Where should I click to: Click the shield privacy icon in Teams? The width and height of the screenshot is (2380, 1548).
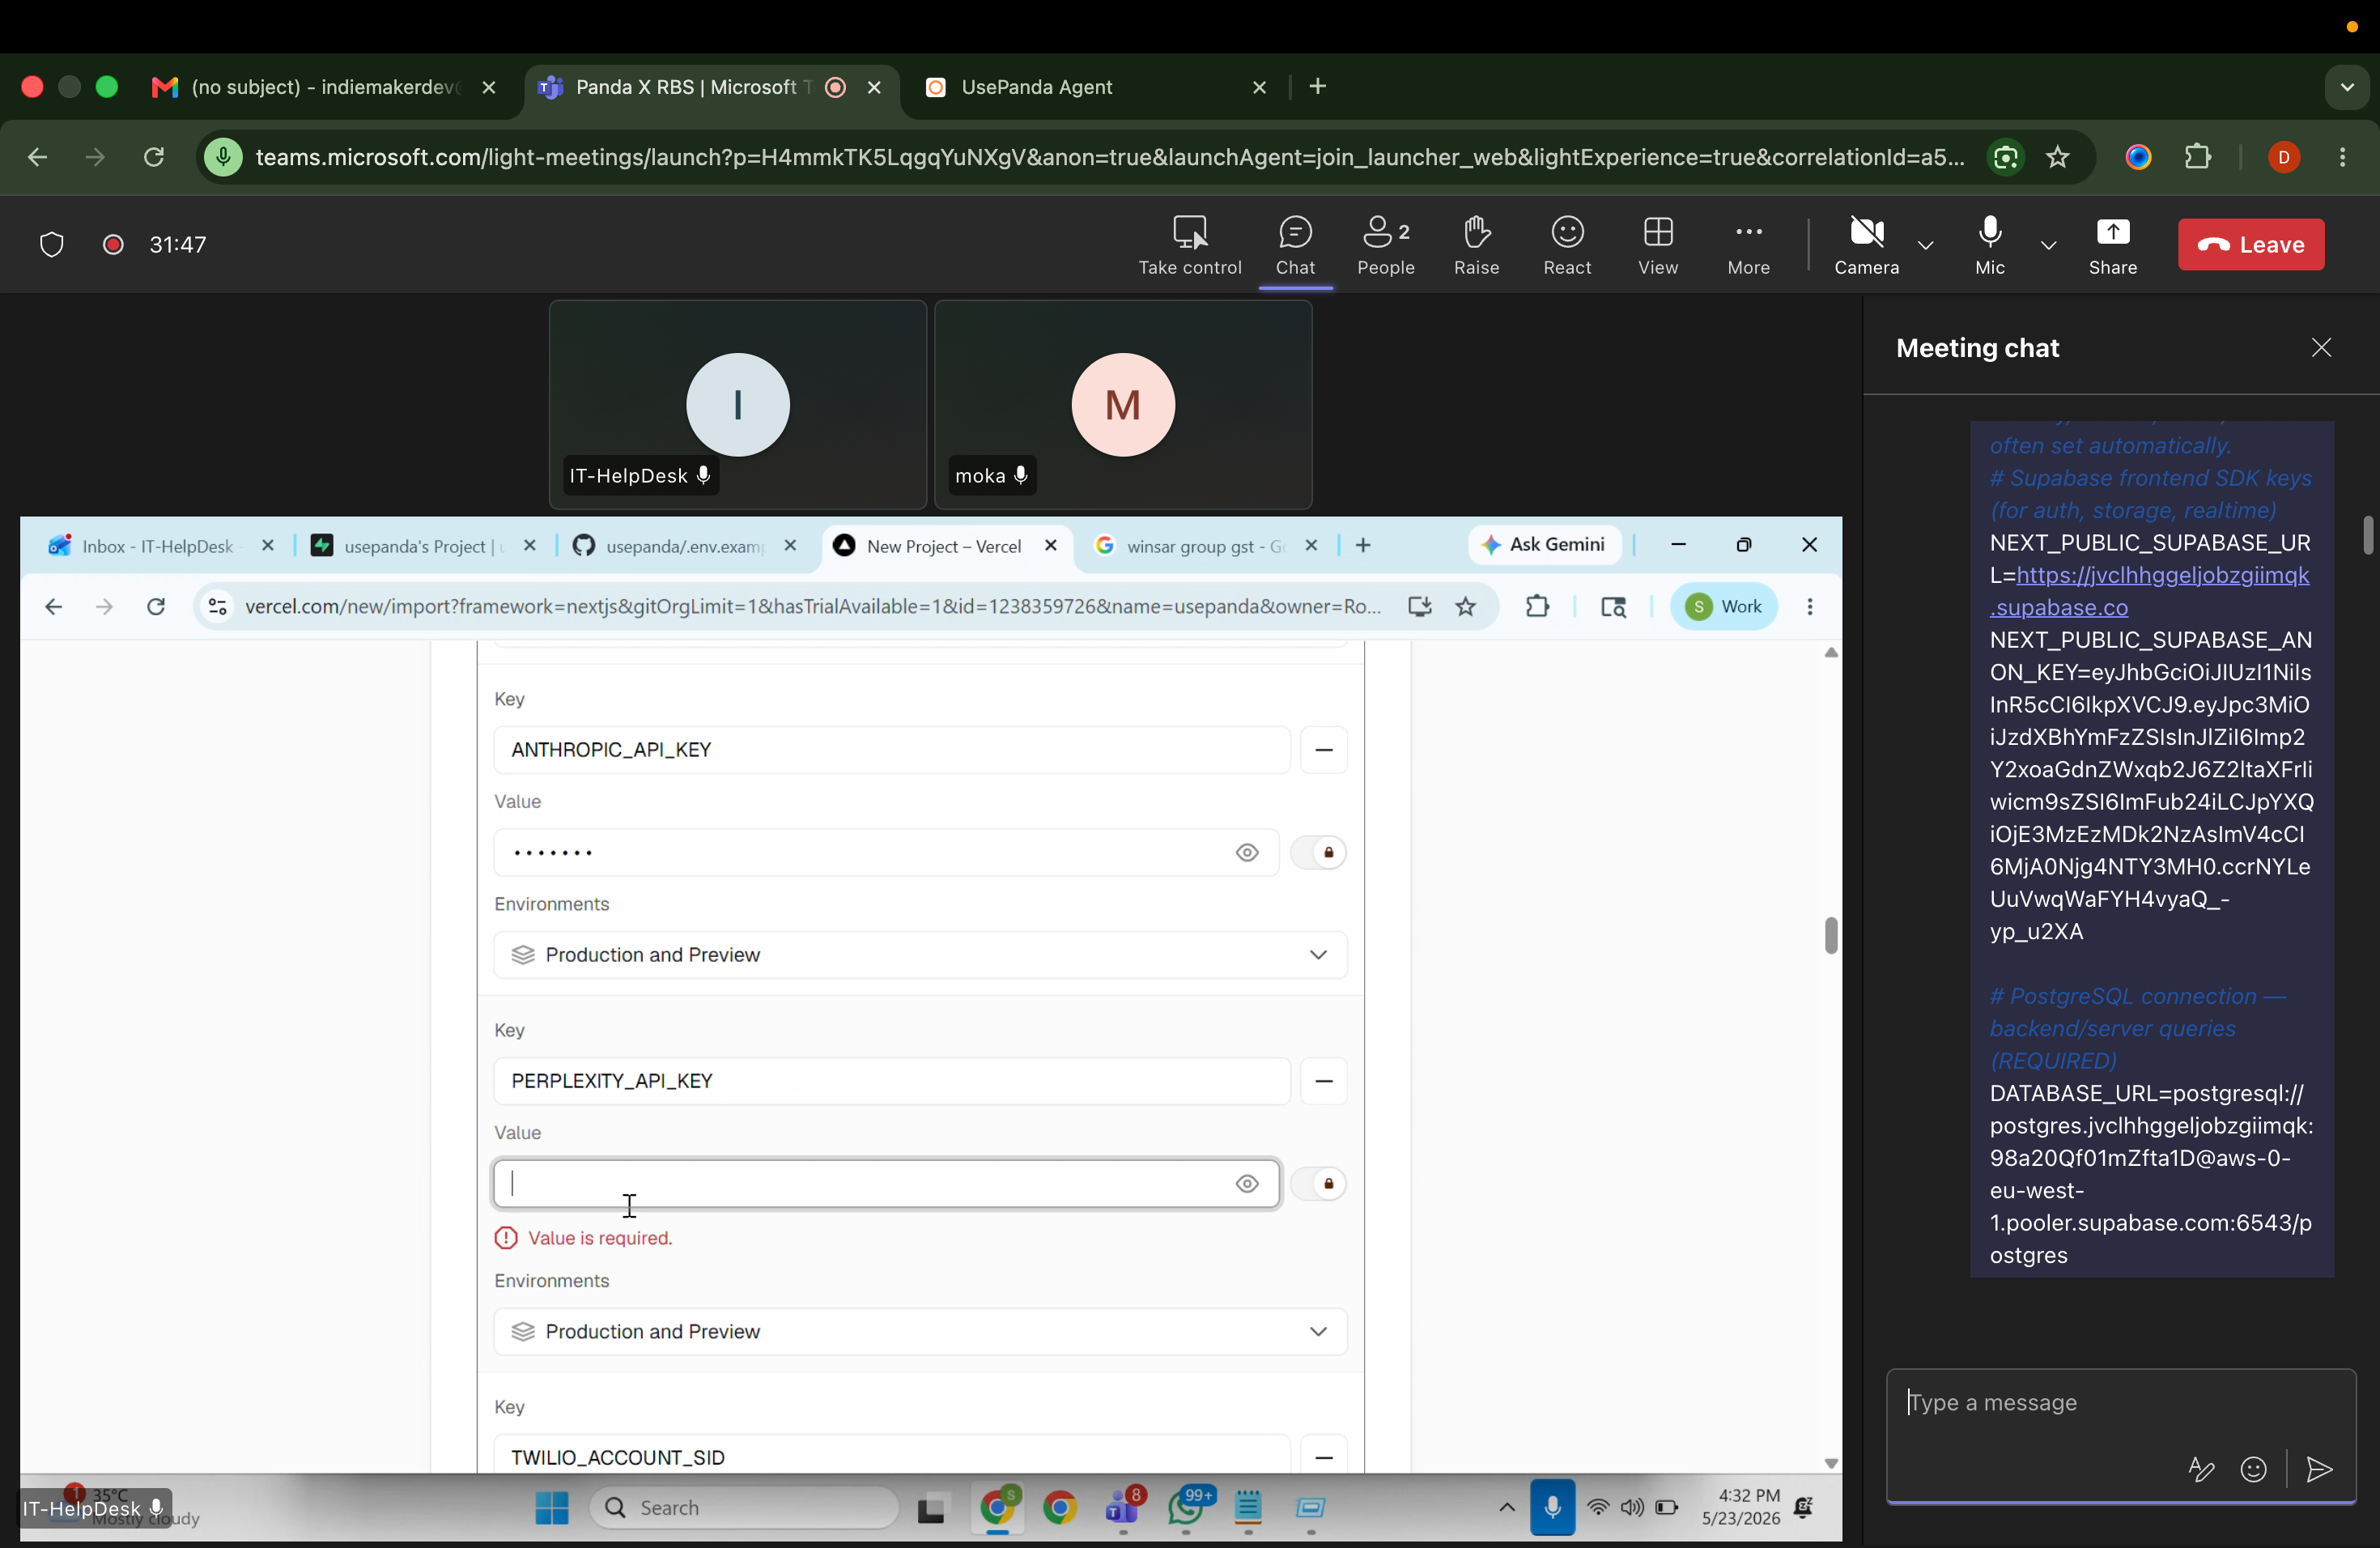point(51,245)
